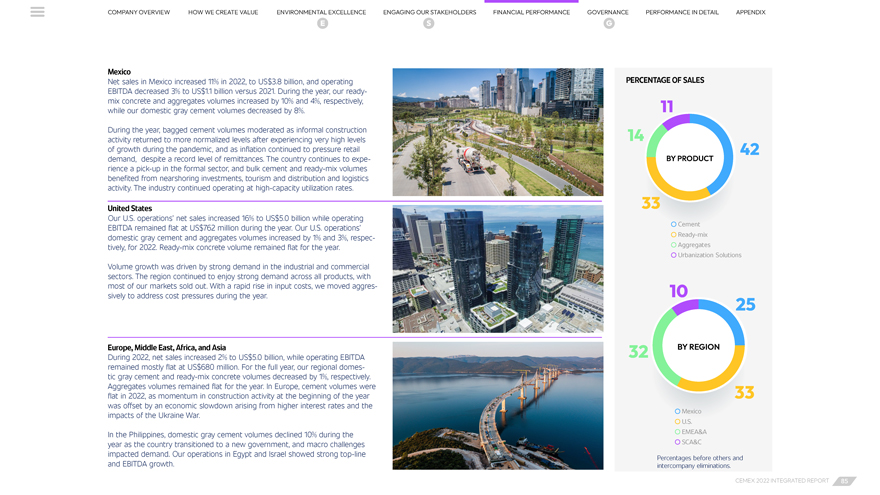Click the Percentage of Sales title

pos(665,80)
